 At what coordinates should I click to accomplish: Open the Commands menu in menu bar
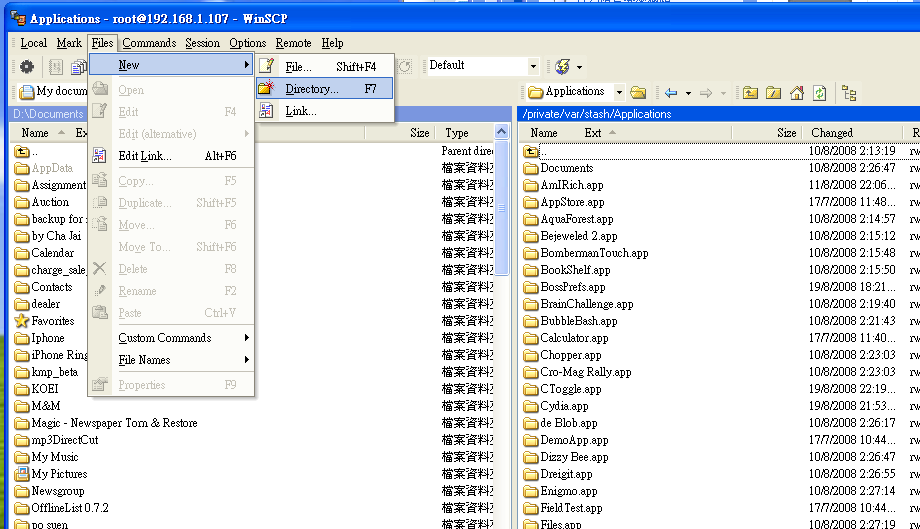(149, 43)
